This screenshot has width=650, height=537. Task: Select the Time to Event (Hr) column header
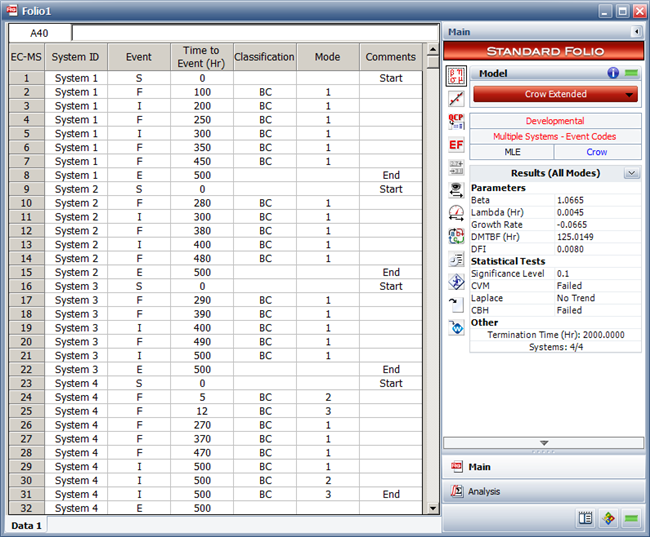click(x=202, y=57)
